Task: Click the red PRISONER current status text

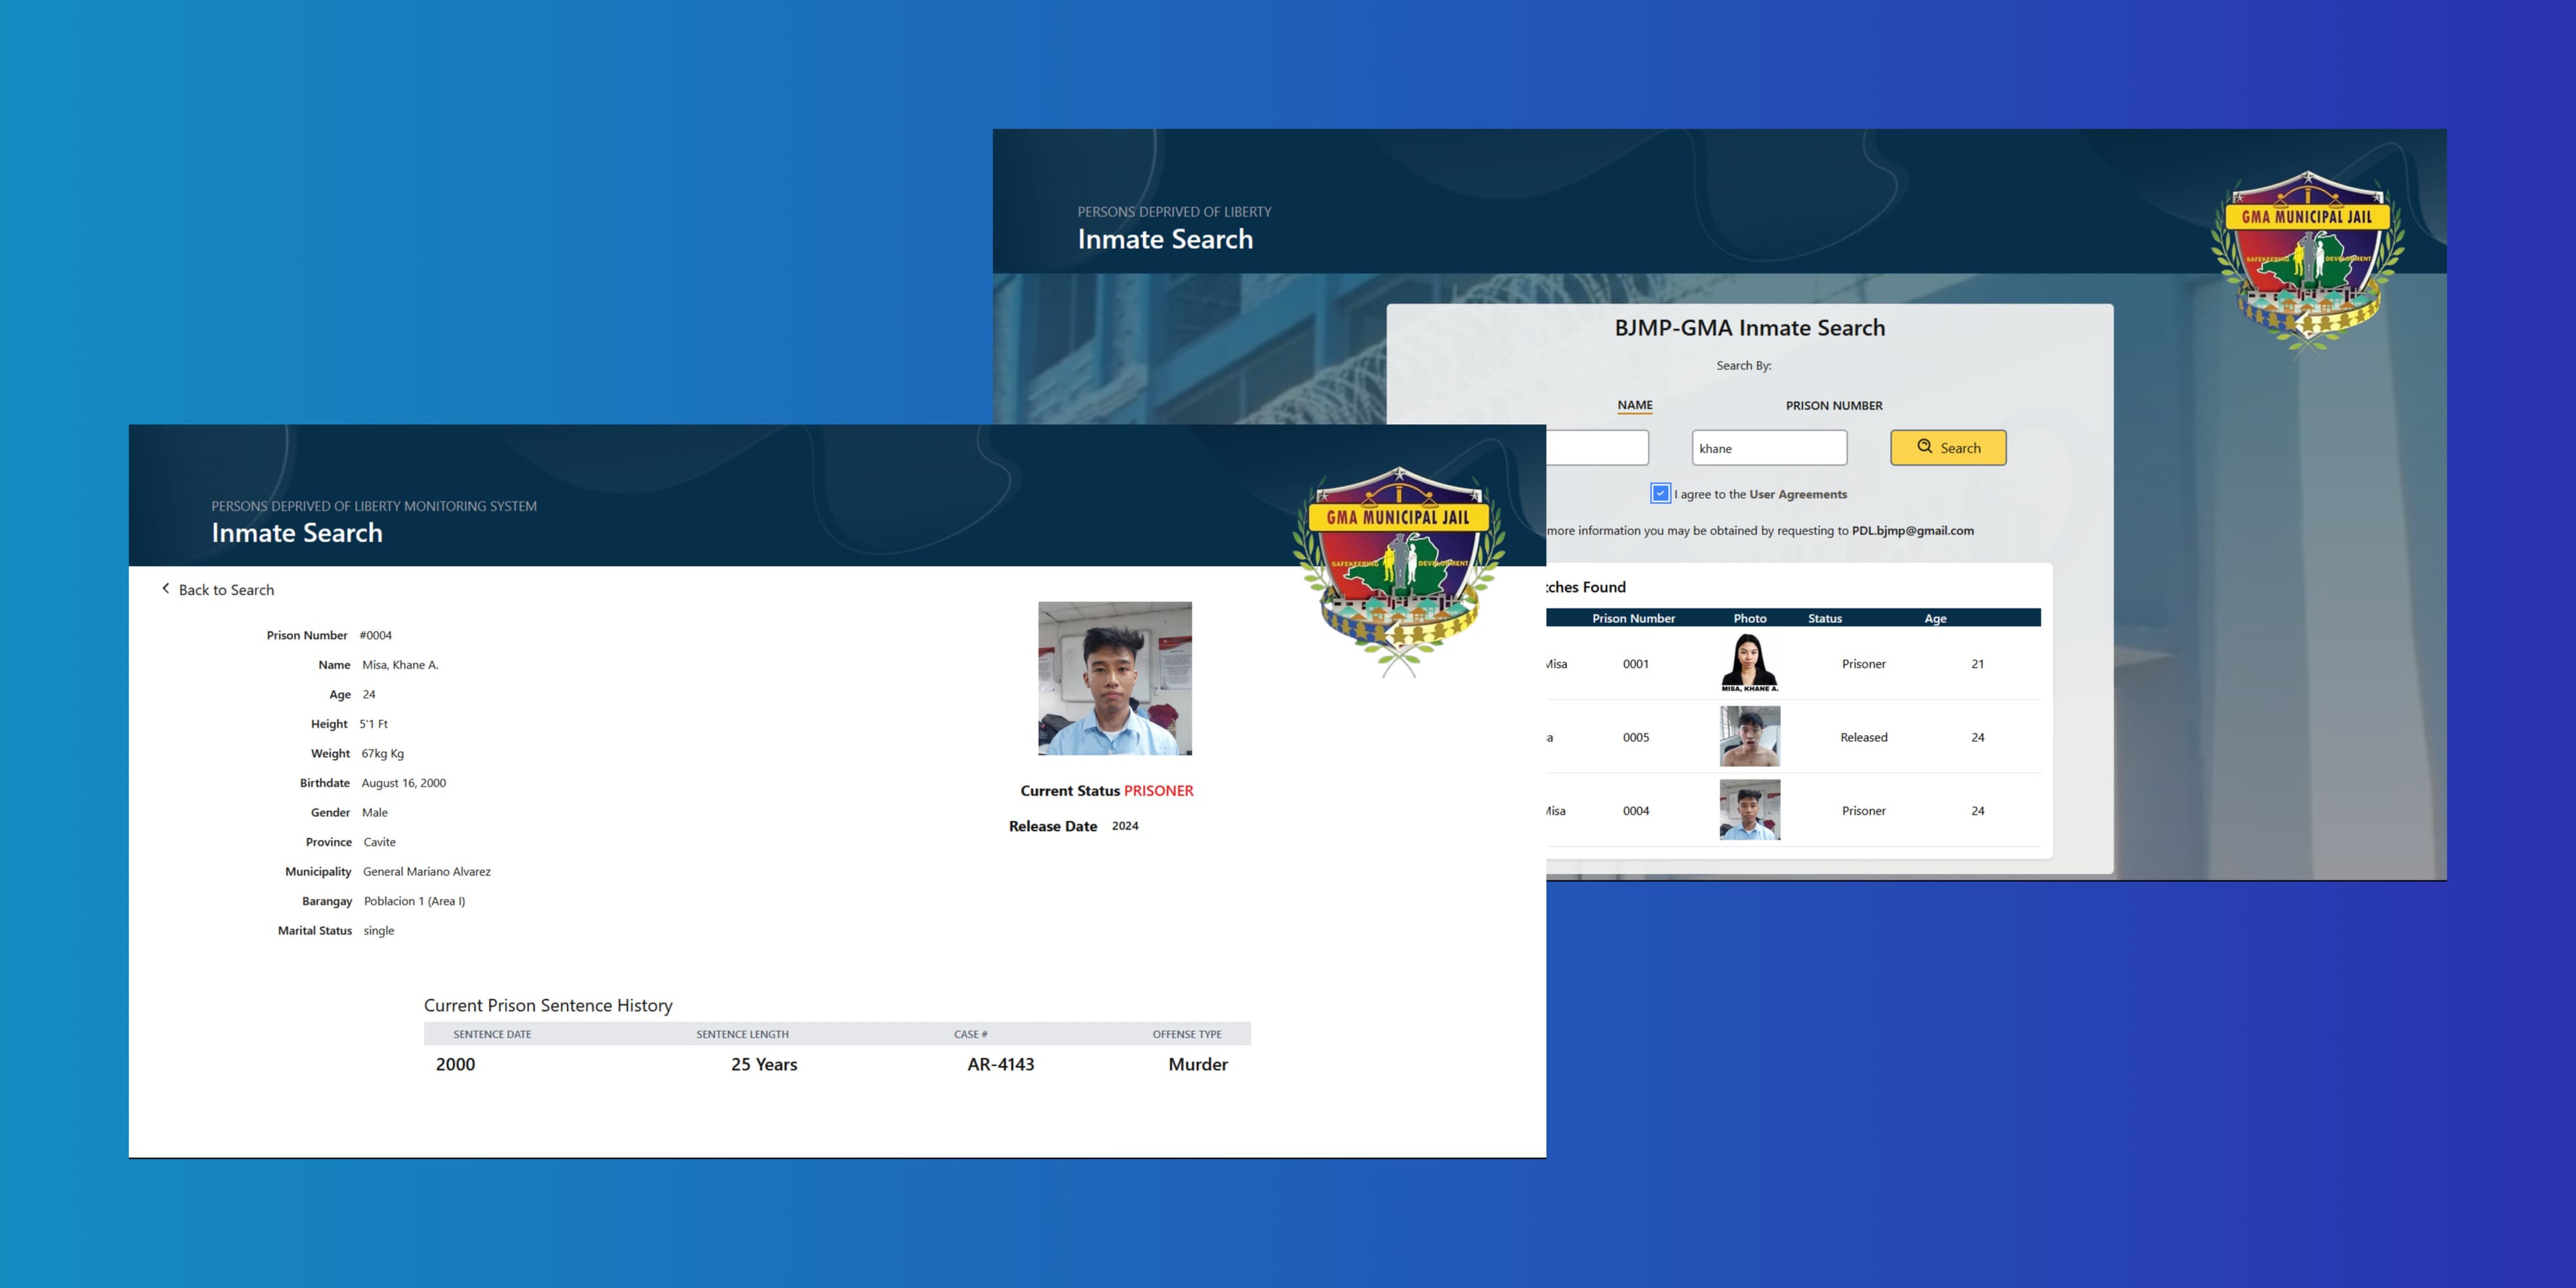Action: [1158, 791]
